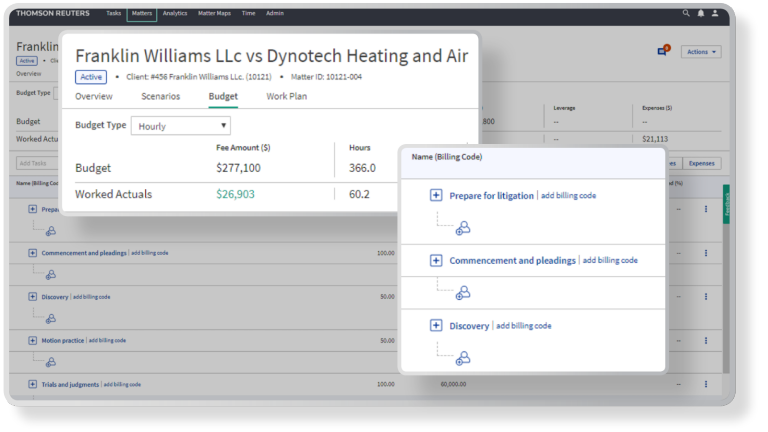Image resolution: width=768 pixels, height=432 pixels.
Task: Add assignee under Prepare for litigation
Action: (x=462, y=229)
